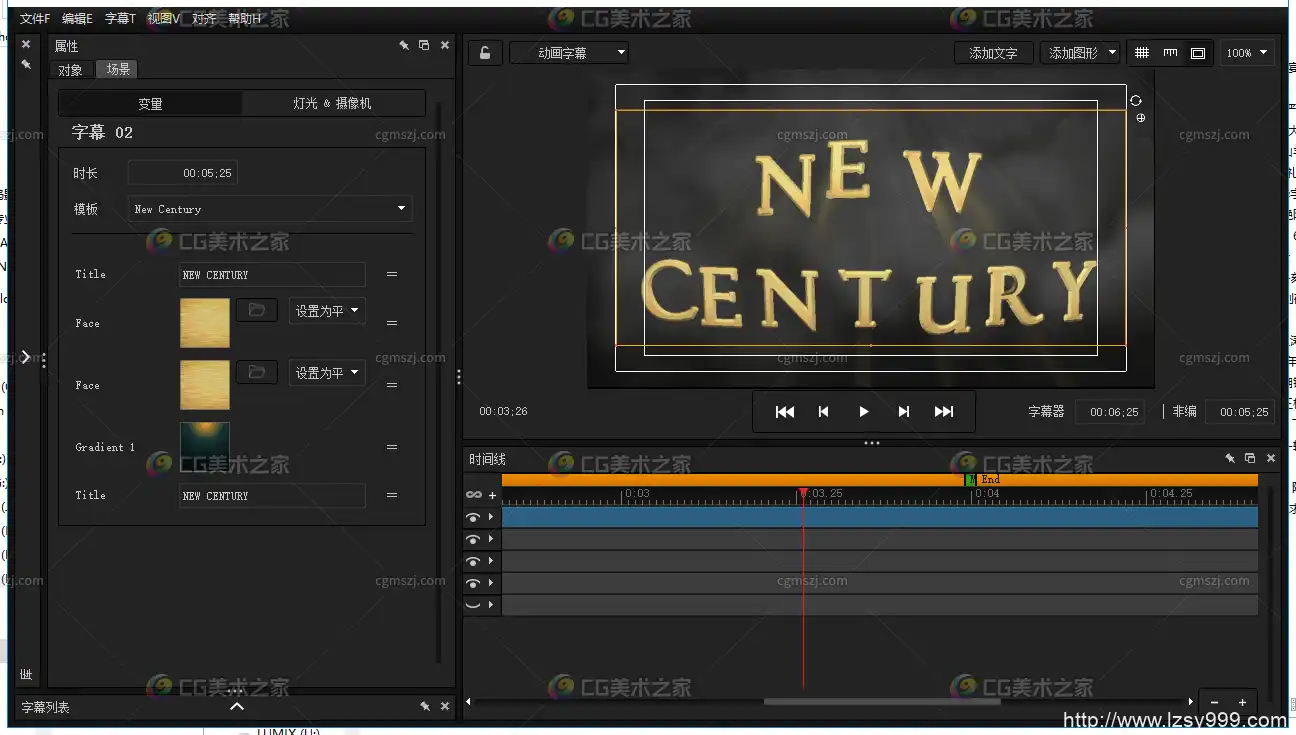Open the New Century template dropdown

270,209
